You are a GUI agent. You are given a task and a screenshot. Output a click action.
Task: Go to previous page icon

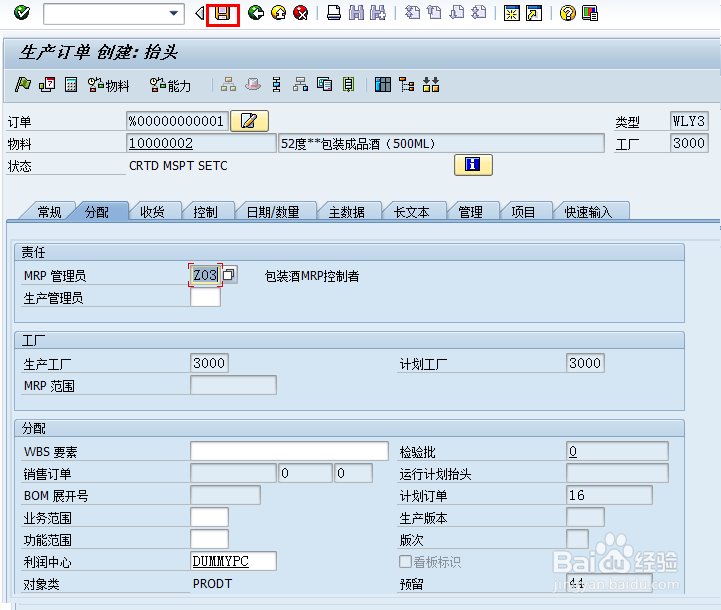434,13
